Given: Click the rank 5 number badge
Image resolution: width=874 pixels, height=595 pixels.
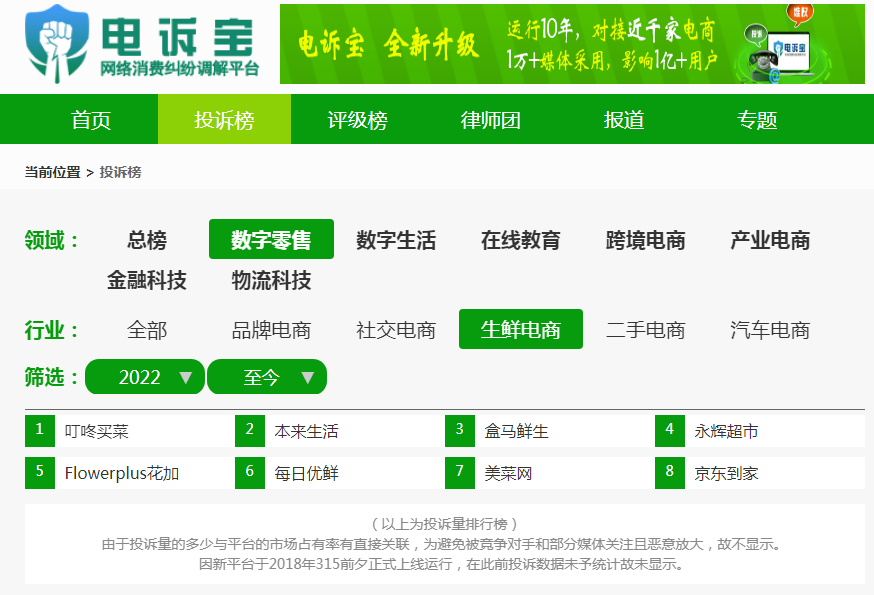Looking at the screenshot, I should point(40,473).
